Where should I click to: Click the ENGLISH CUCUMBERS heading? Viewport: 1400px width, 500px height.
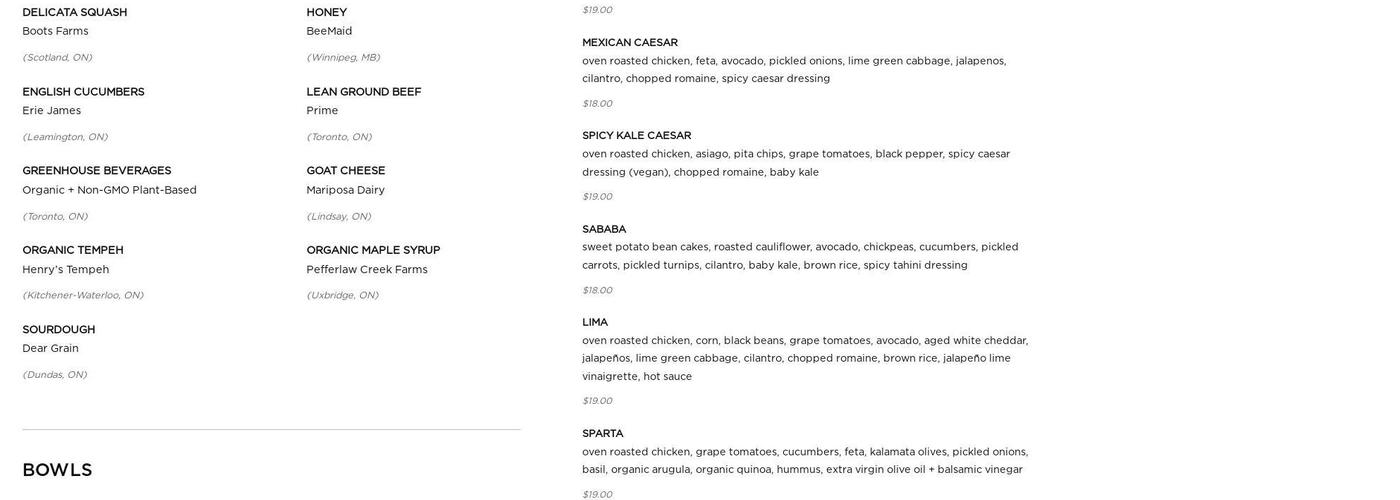[x=83, y=92]
